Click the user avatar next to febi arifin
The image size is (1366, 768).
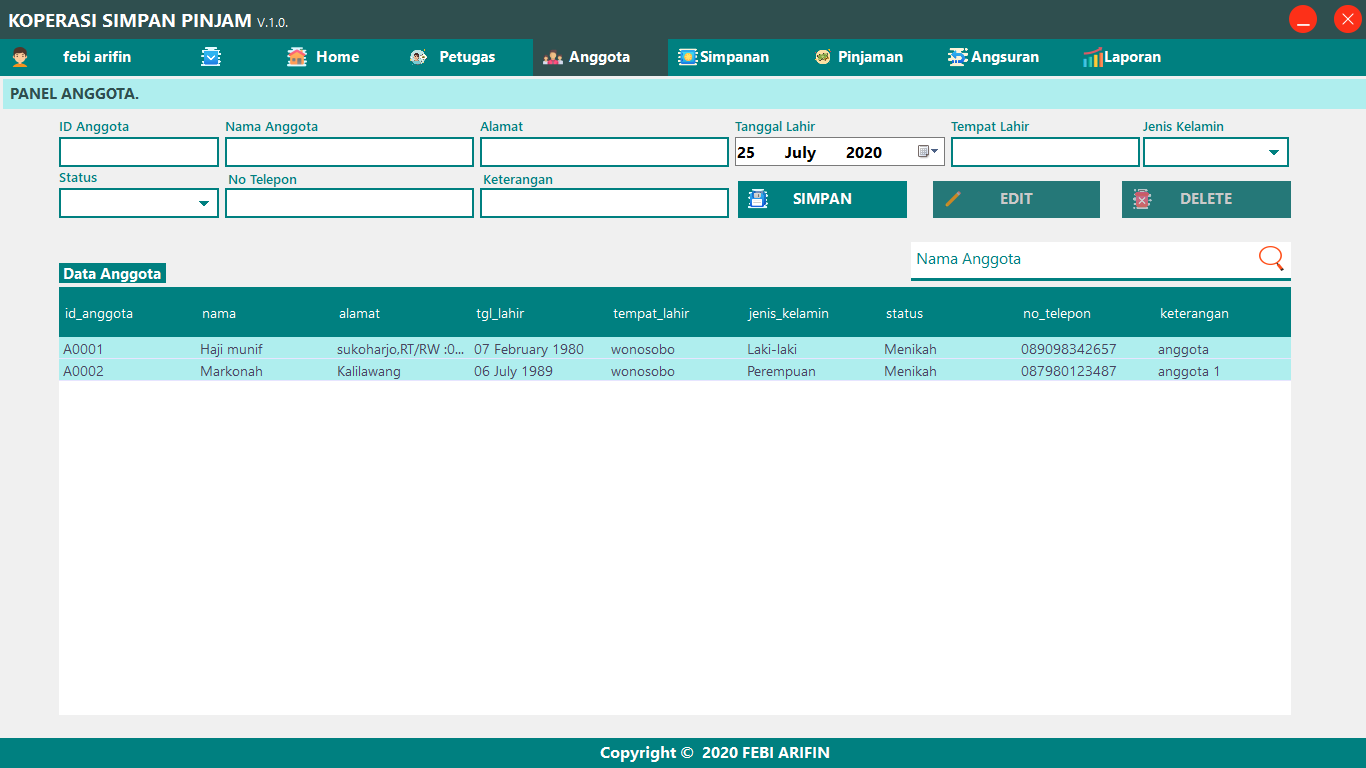tap(22, 57)
